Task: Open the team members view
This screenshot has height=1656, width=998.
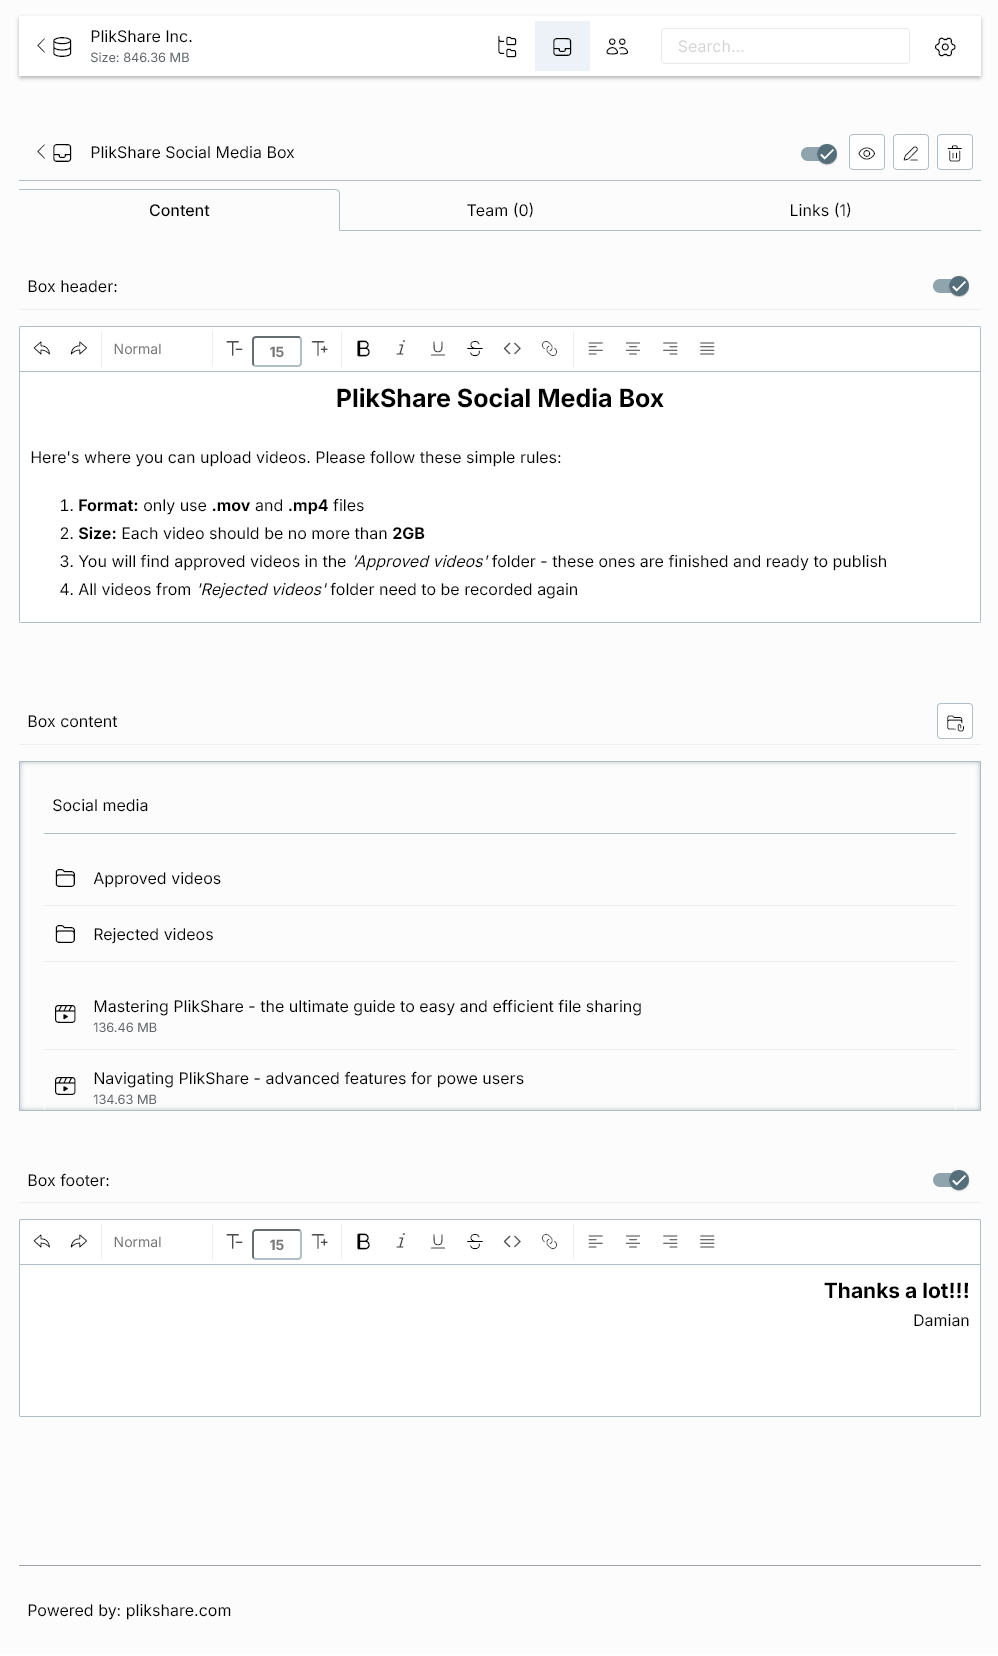Action: click(x=617, y=46)
